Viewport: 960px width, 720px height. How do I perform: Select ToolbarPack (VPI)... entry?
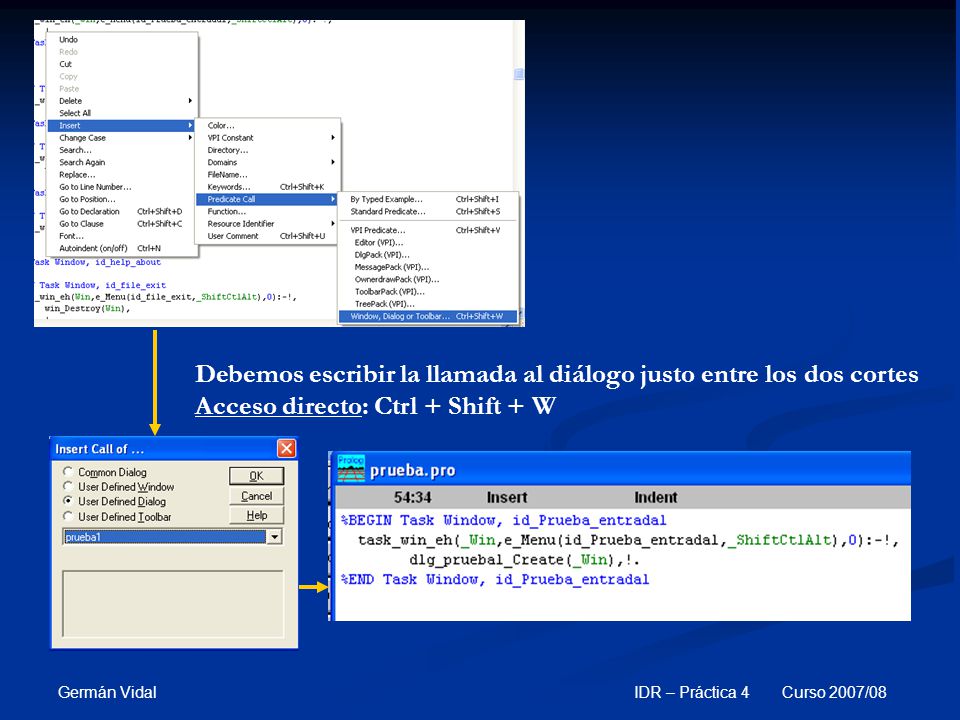coord(429,291)
